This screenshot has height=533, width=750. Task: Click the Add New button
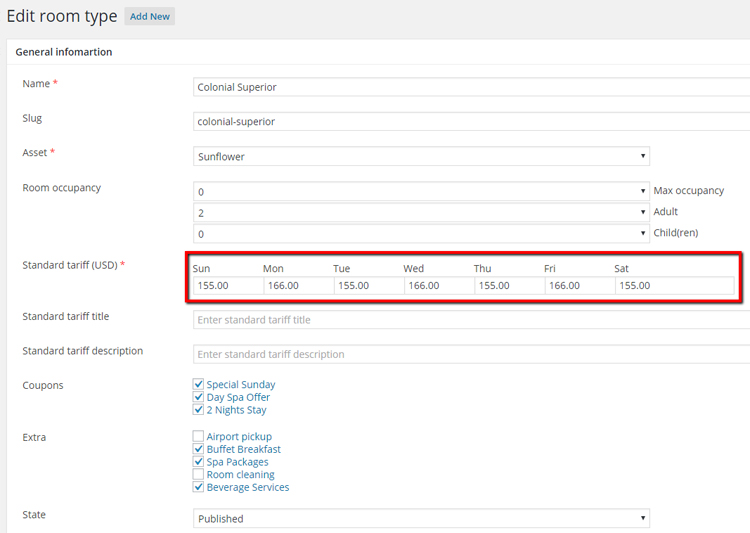150,17
